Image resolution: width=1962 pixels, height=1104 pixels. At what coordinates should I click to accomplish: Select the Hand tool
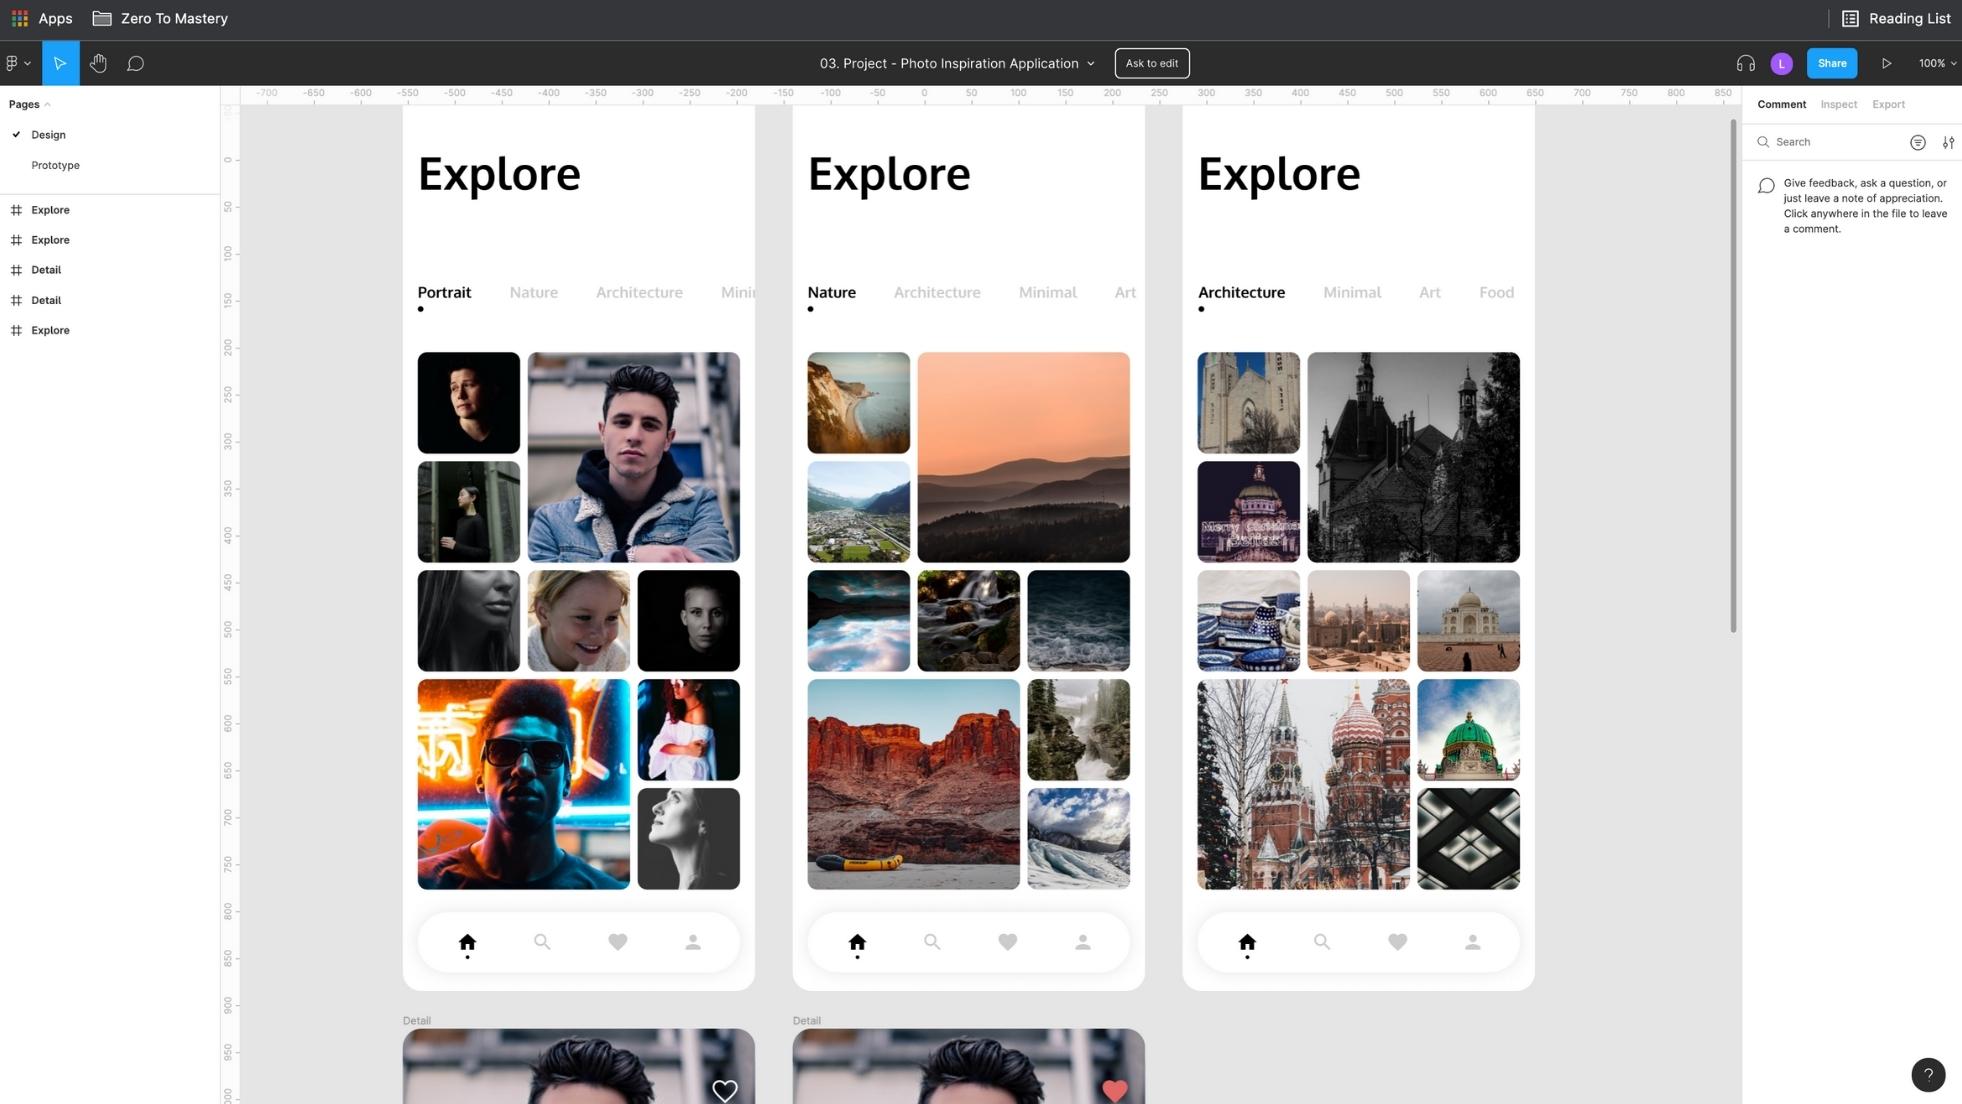pyautogui.click(x=98, y=63)
